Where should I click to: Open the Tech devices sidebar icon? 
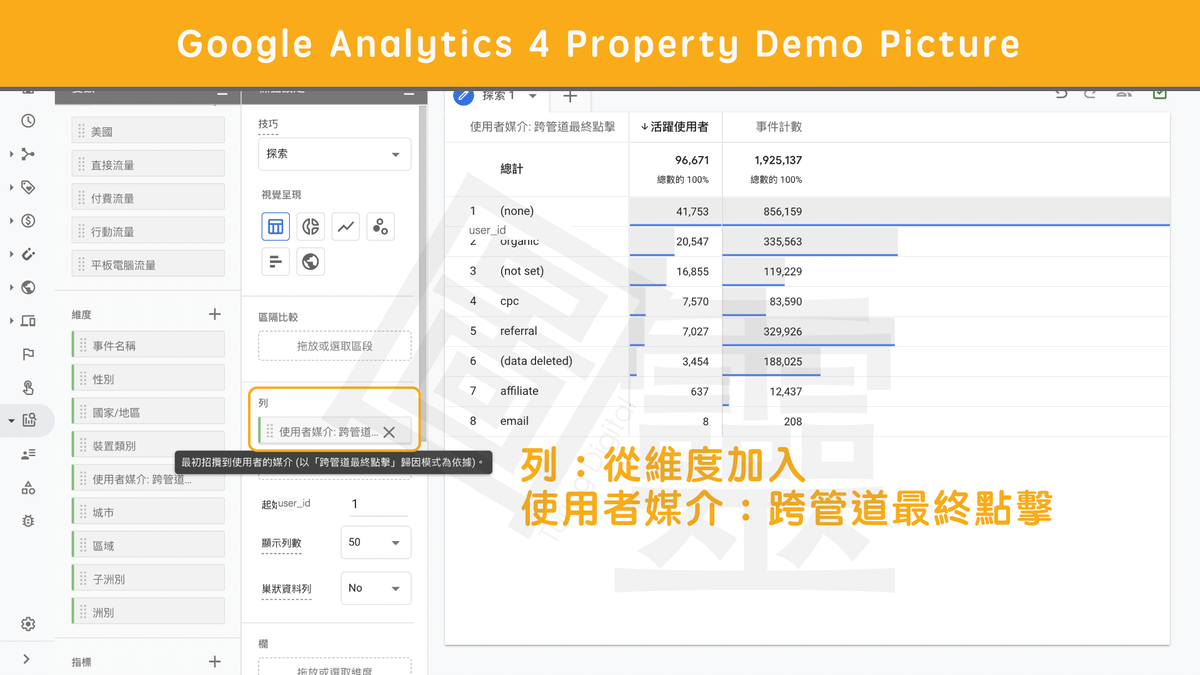28,321
